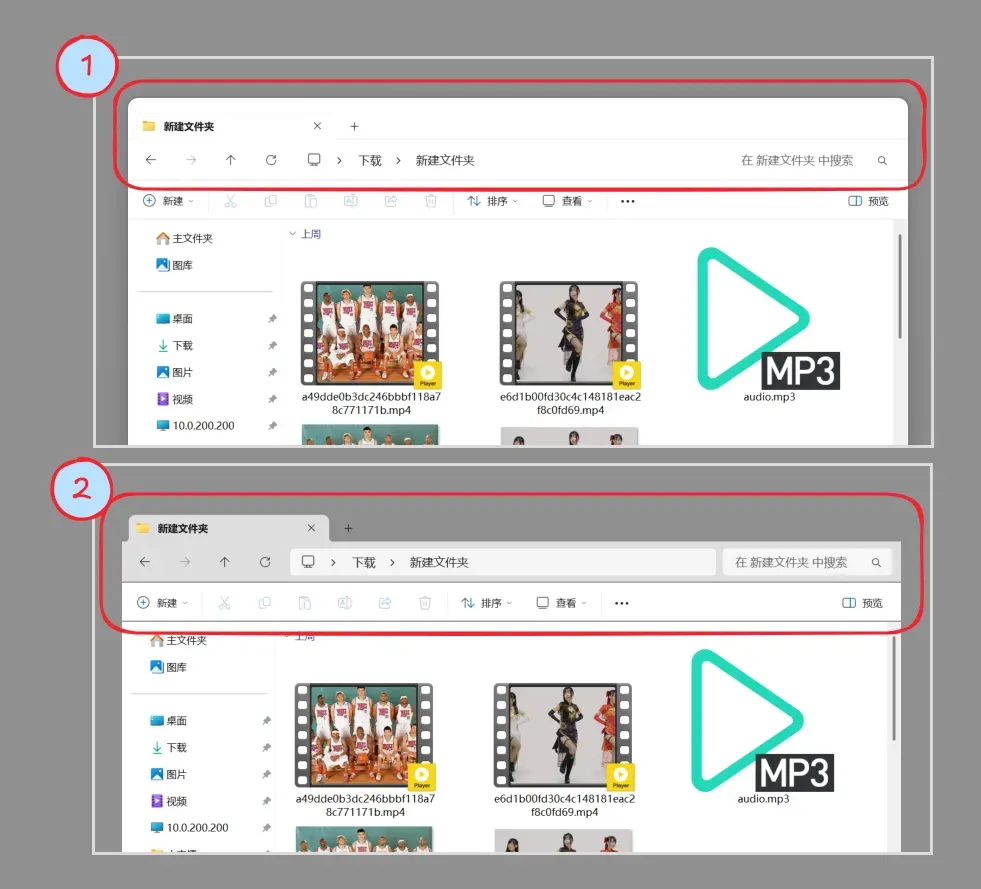
Task: Unpin 桌面 in top window sidebar
Action: [x=272, y=319]
